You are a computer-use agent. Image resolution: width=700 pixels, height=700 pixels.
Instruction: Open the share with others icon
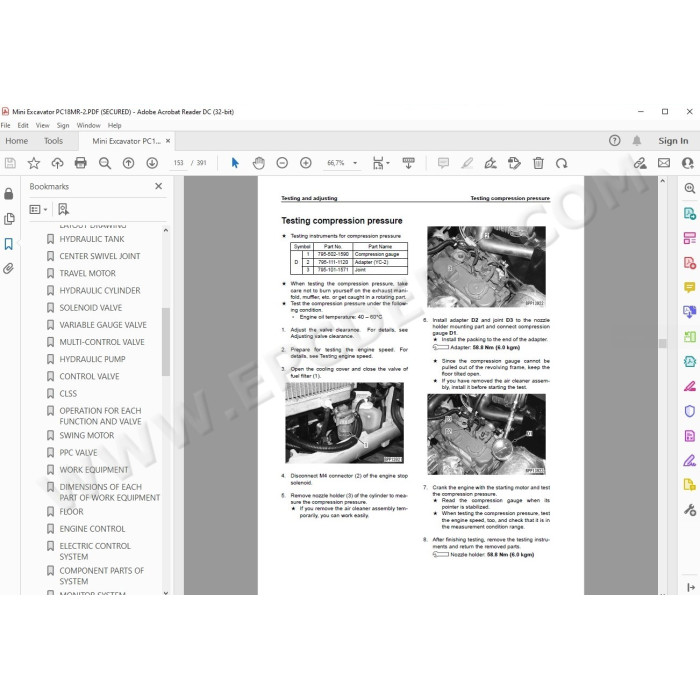click(x=688, y=163)
